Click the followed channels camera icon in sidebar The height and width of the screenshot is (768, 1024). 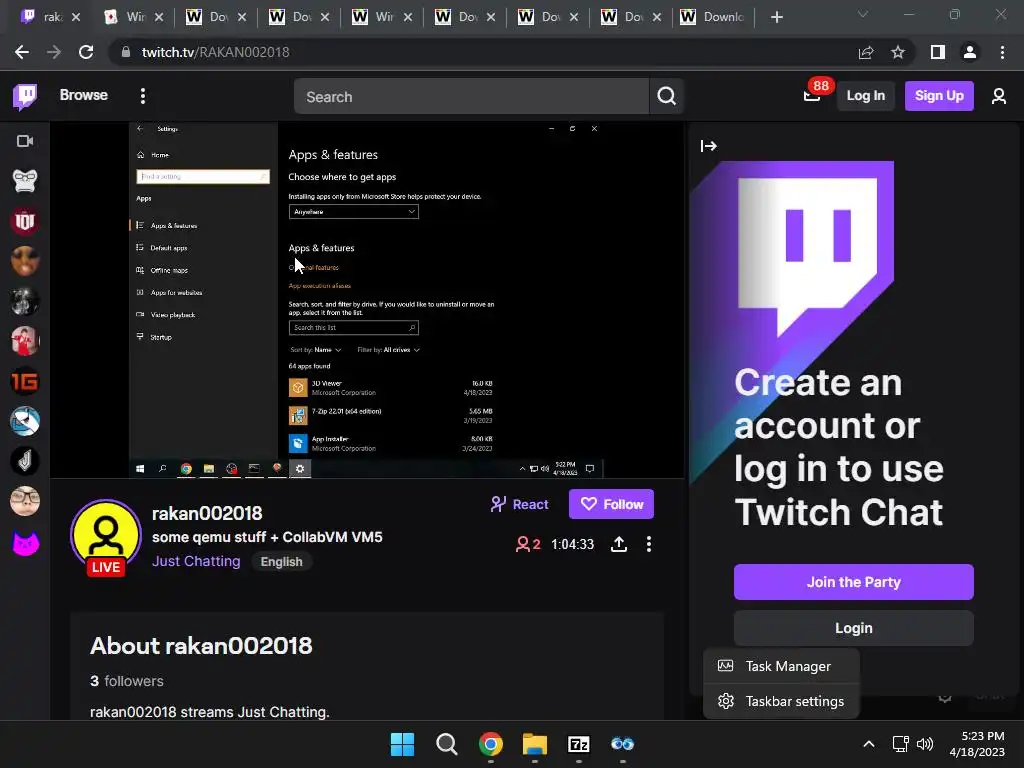coord(25,141)
